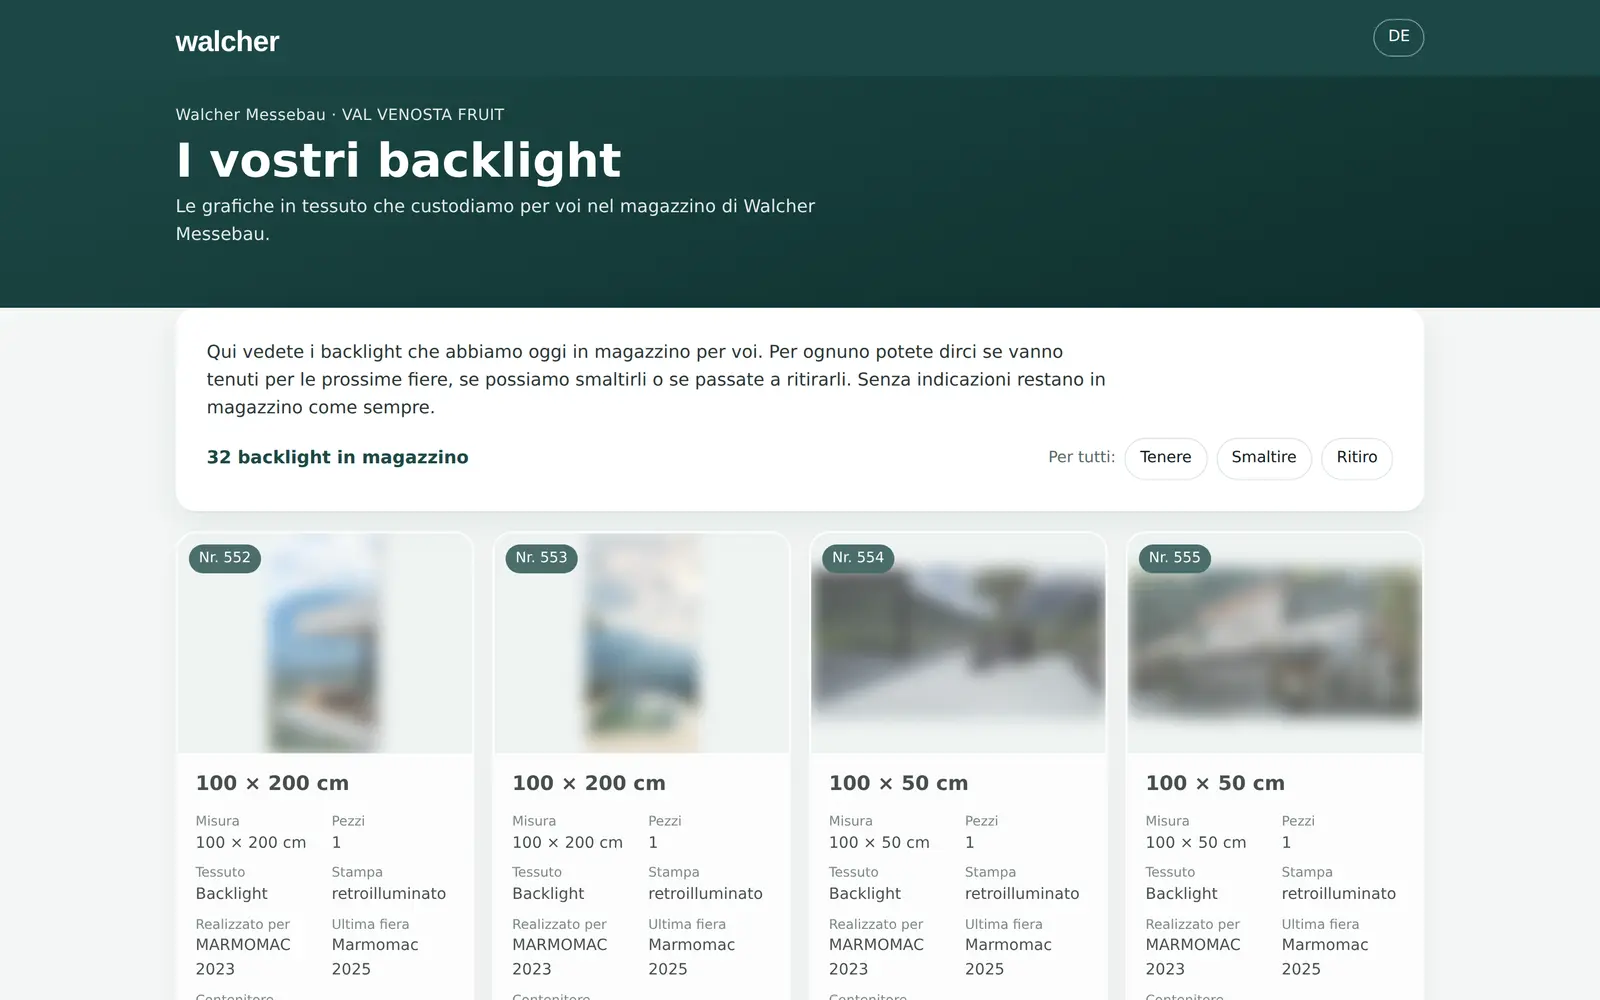Viewport: 1600px width, 1000px height.
Task: Open the Nr. 555 backlight thumbnail
Action: pos(1274,643)
